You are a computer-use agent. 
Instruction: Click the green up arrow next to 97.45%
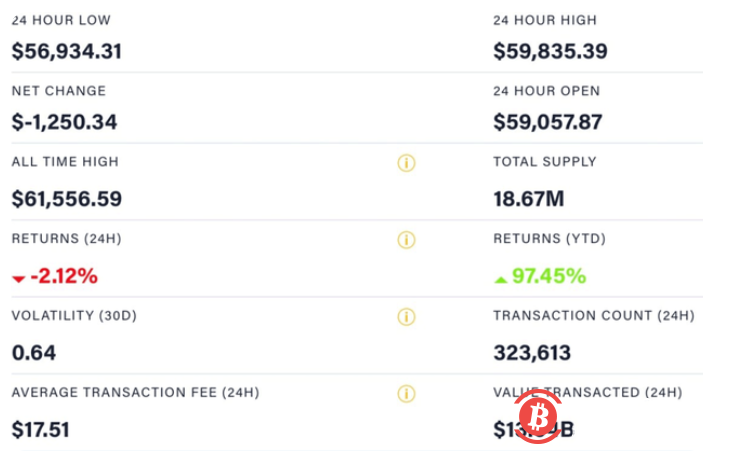(x=501, y=277)
